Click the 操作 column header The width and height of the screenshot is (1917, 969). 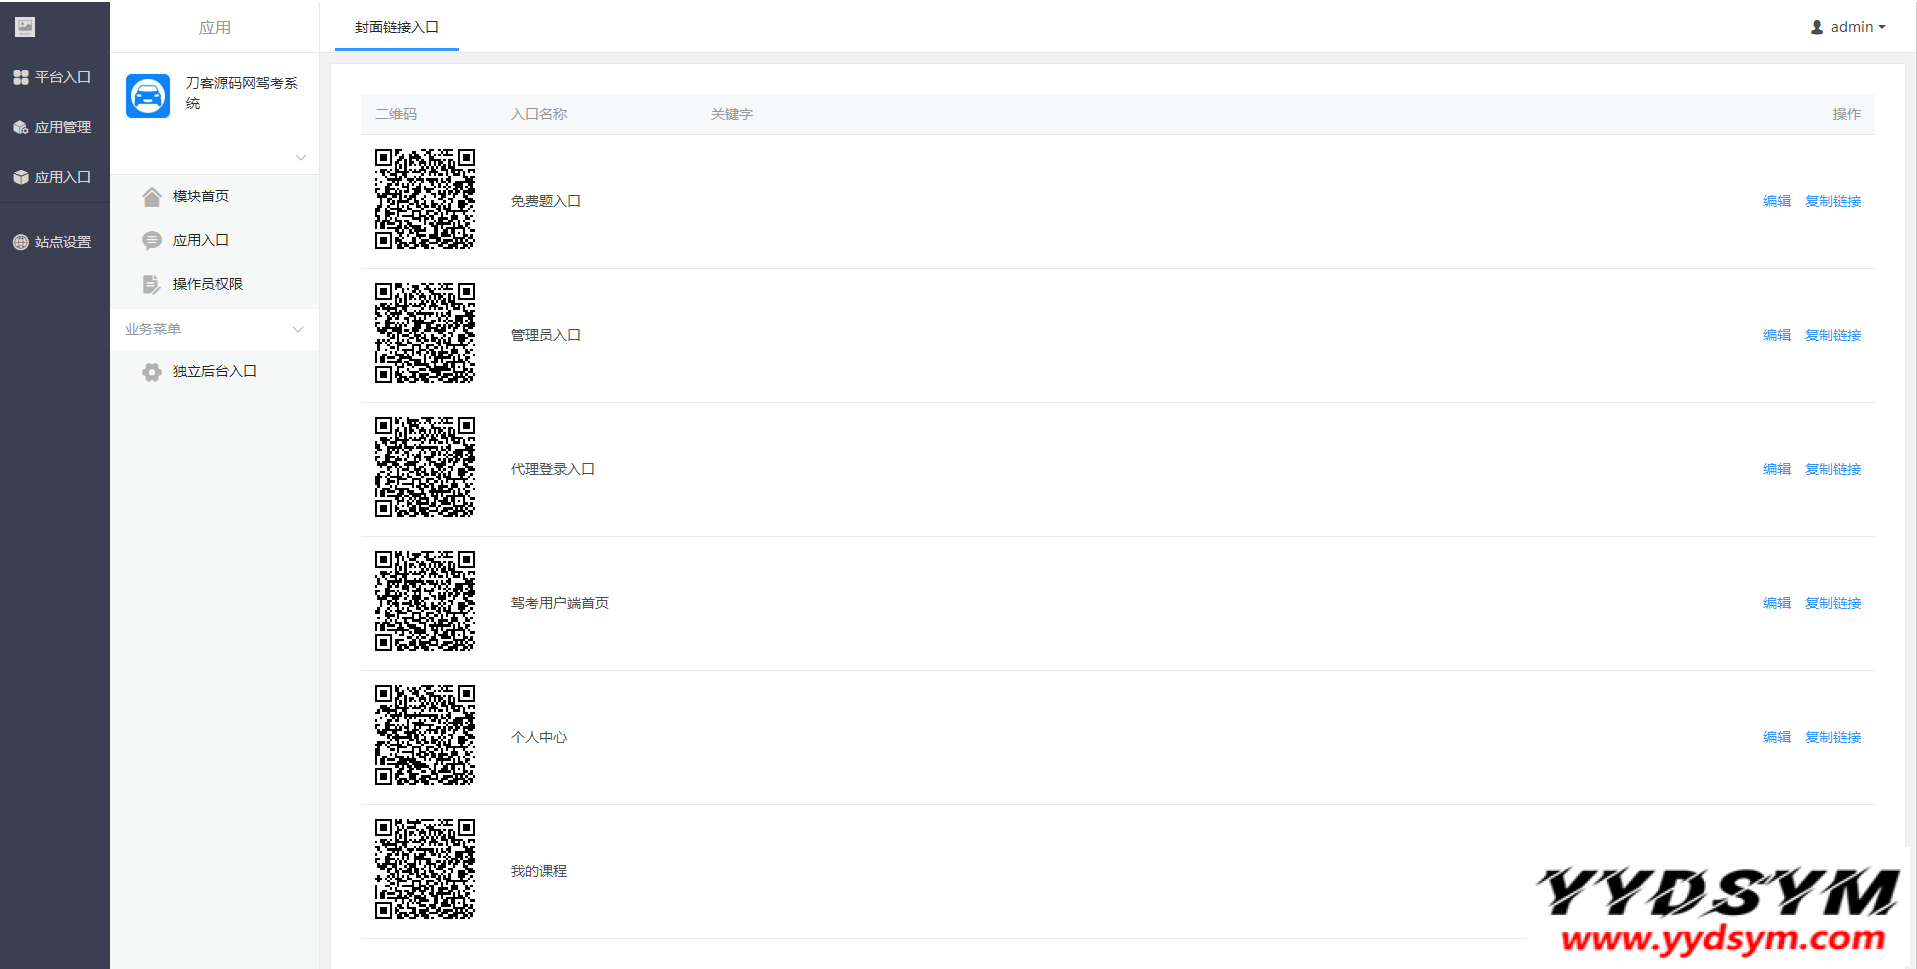pos(1847,114)
